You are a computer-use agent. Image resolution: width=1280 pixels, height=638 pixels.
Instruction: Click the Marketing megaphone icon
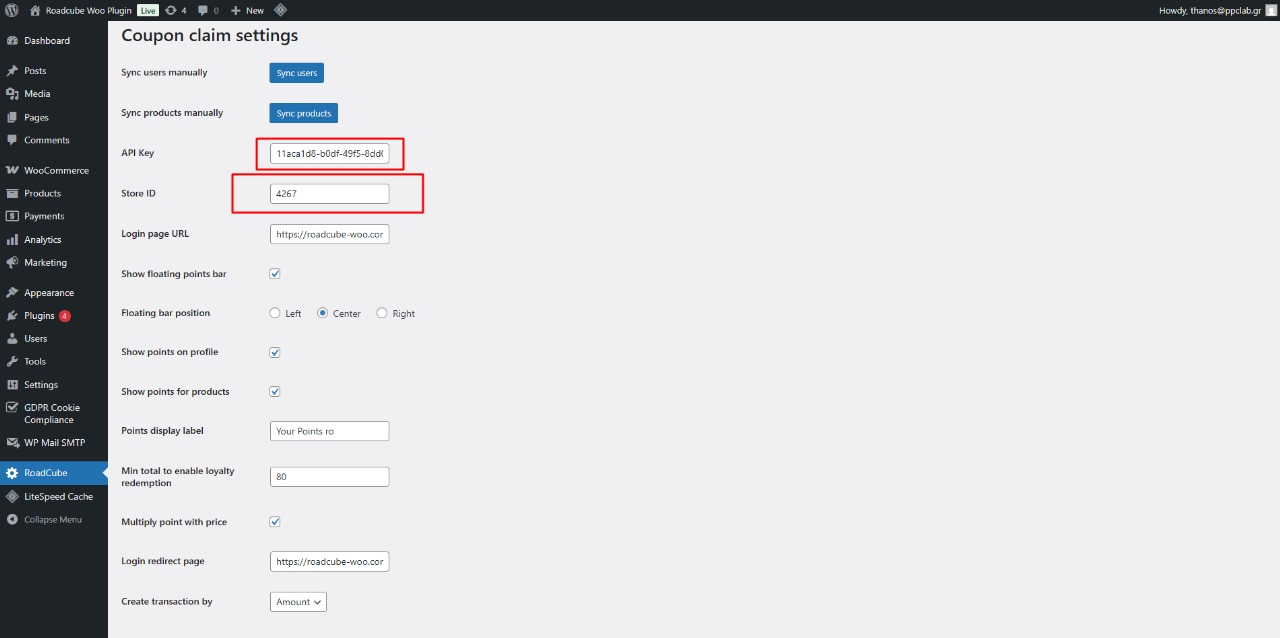[12, 263]
